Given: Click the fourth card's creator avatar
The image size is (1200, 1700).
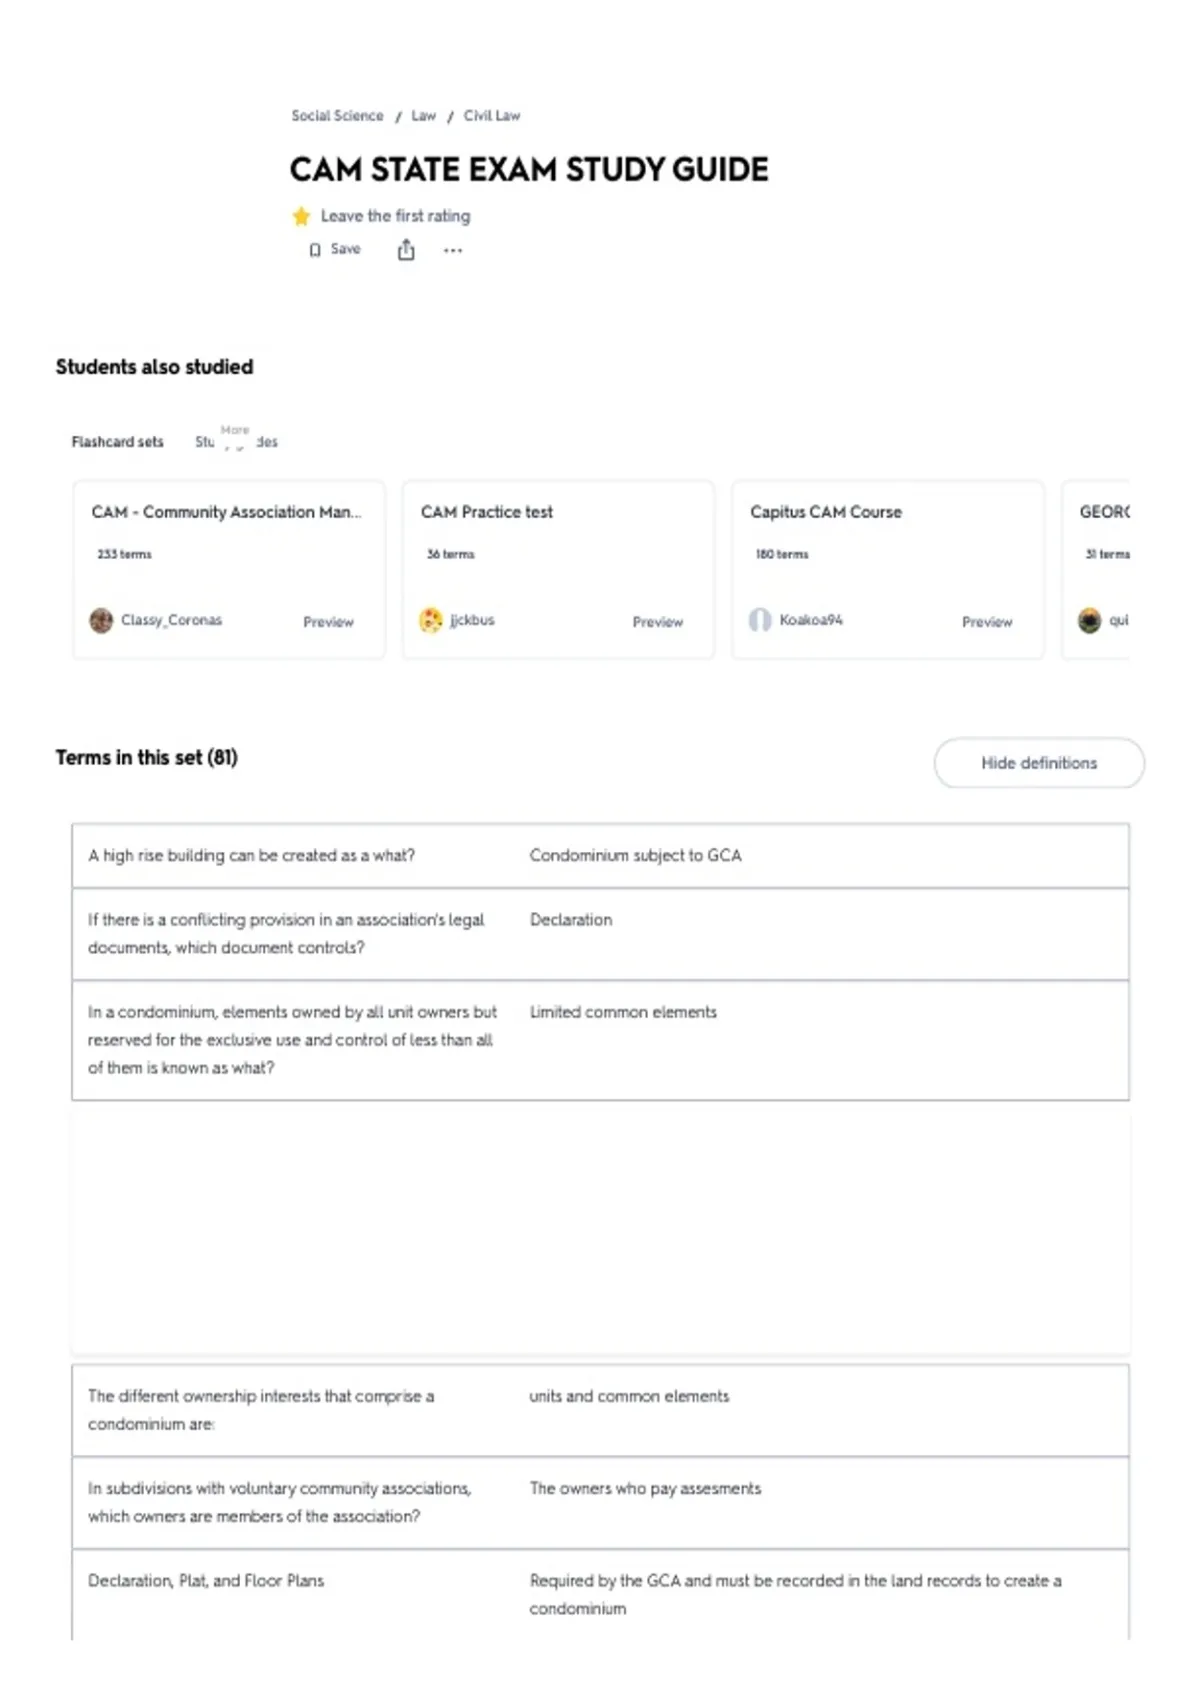Looking at the screenshot, I should (x=1089, y=620).
